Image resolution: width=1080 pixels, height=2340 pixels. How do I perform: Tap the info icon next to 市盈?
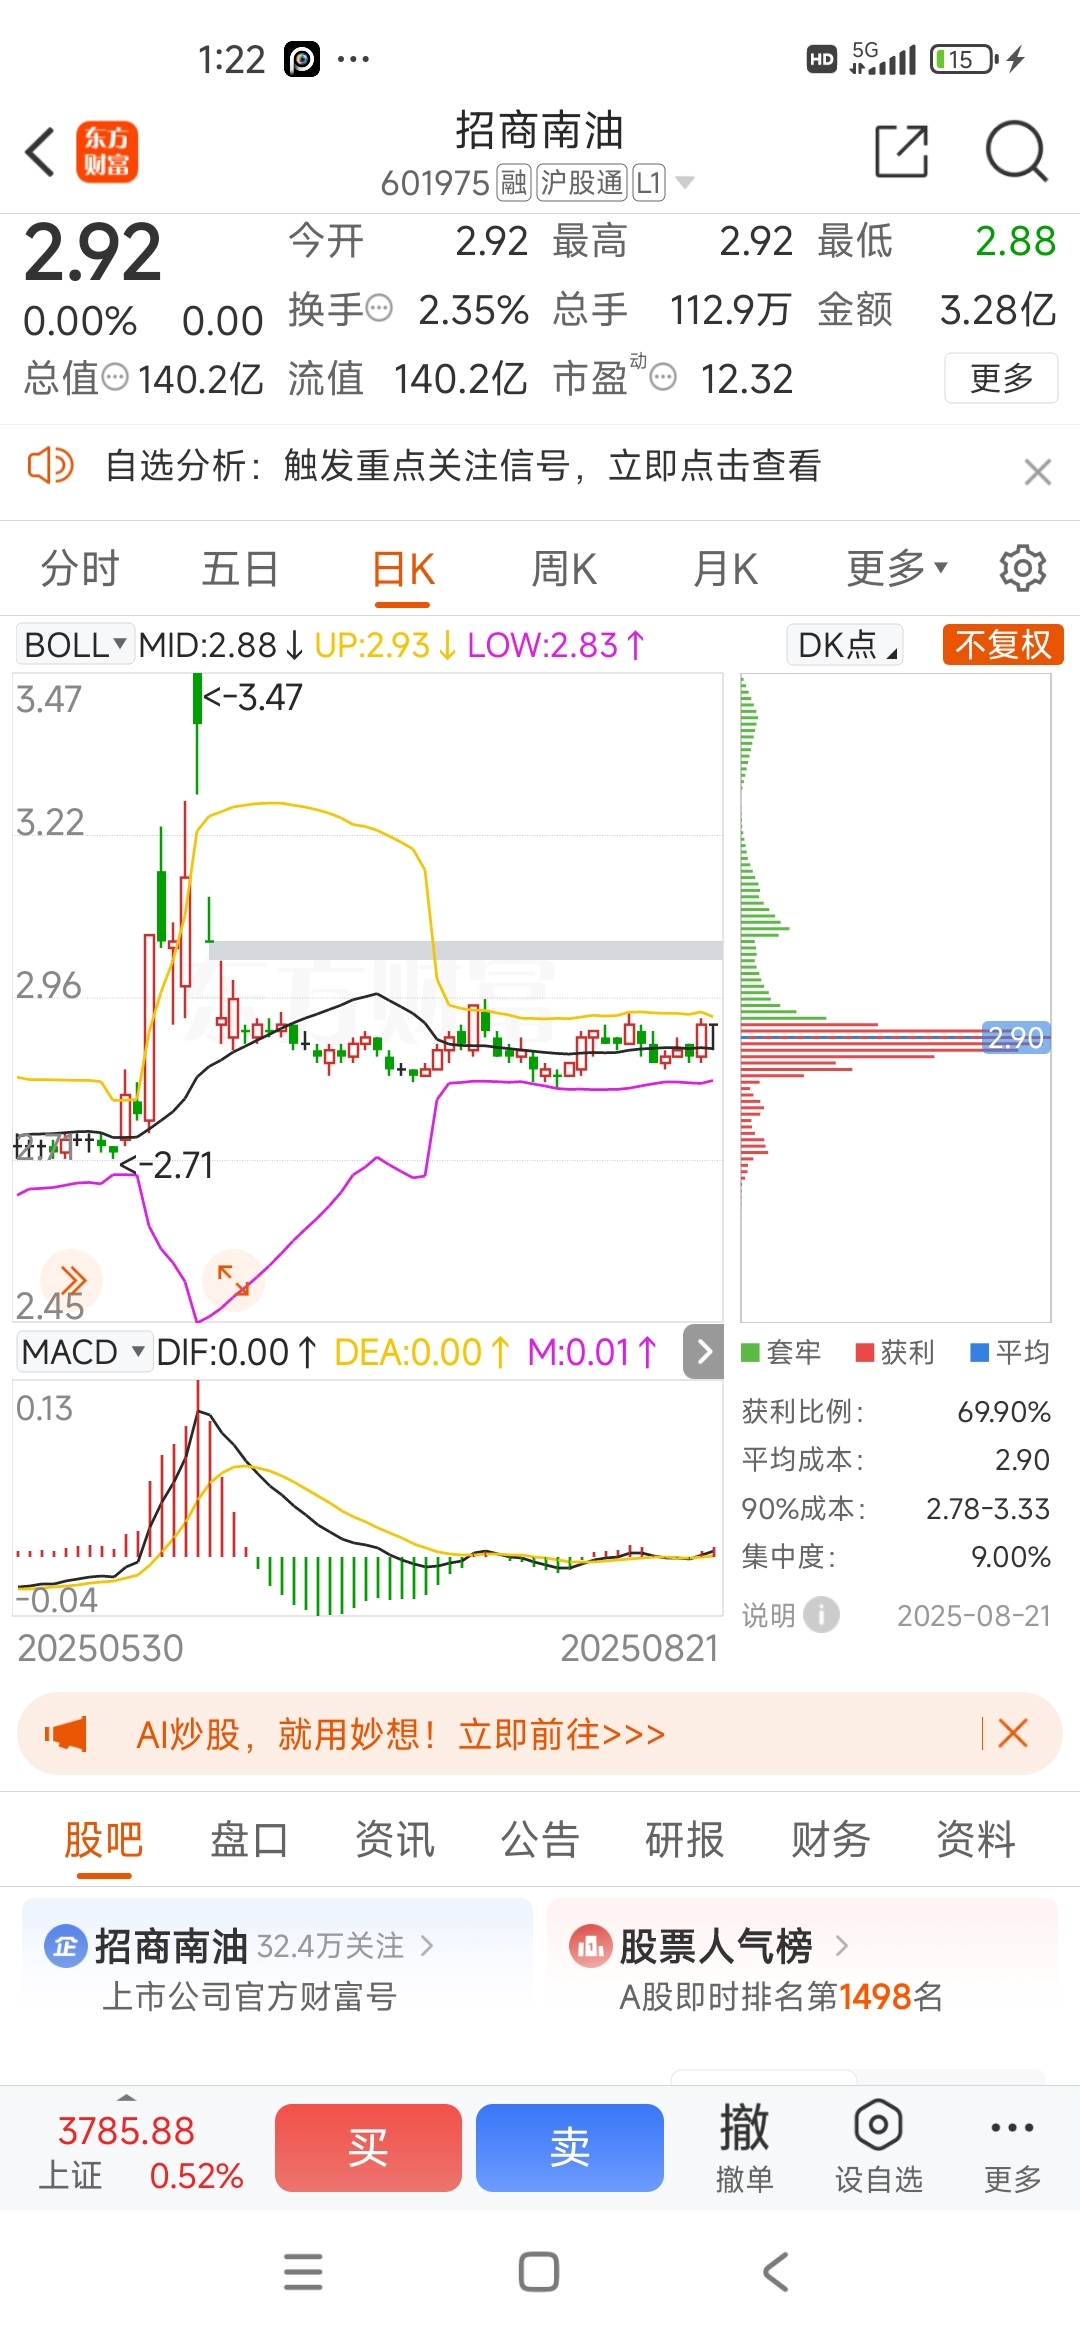[x=663, y=377]
